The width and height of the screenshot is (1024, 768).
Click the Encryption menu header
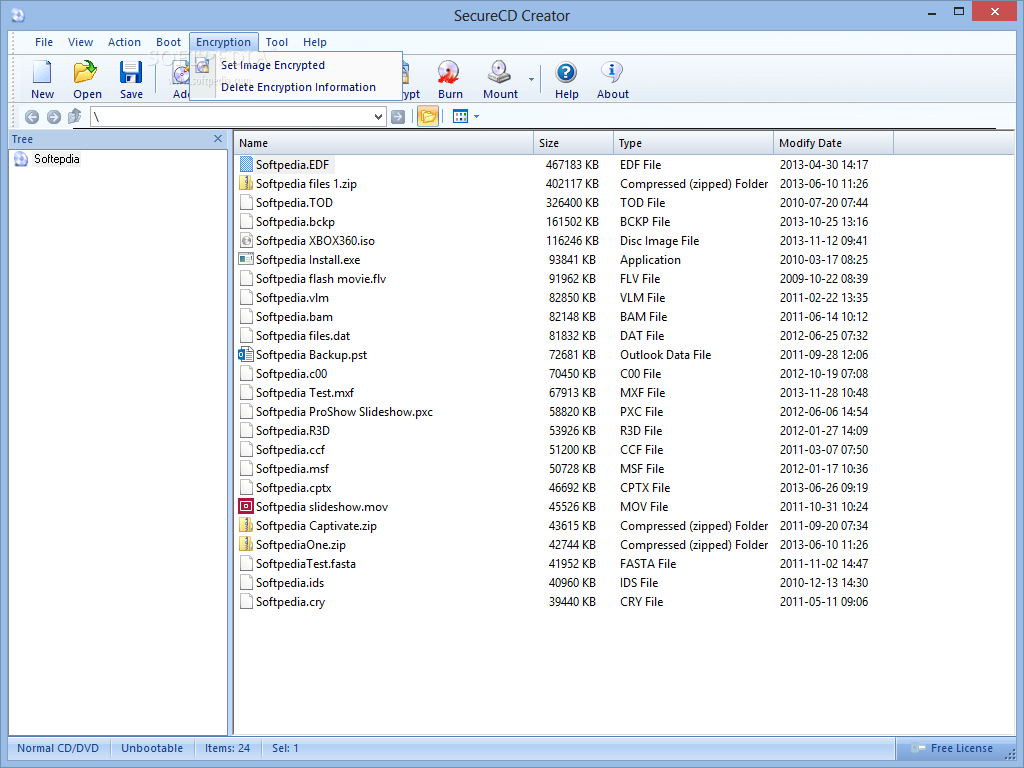click(x=223, y=42)
